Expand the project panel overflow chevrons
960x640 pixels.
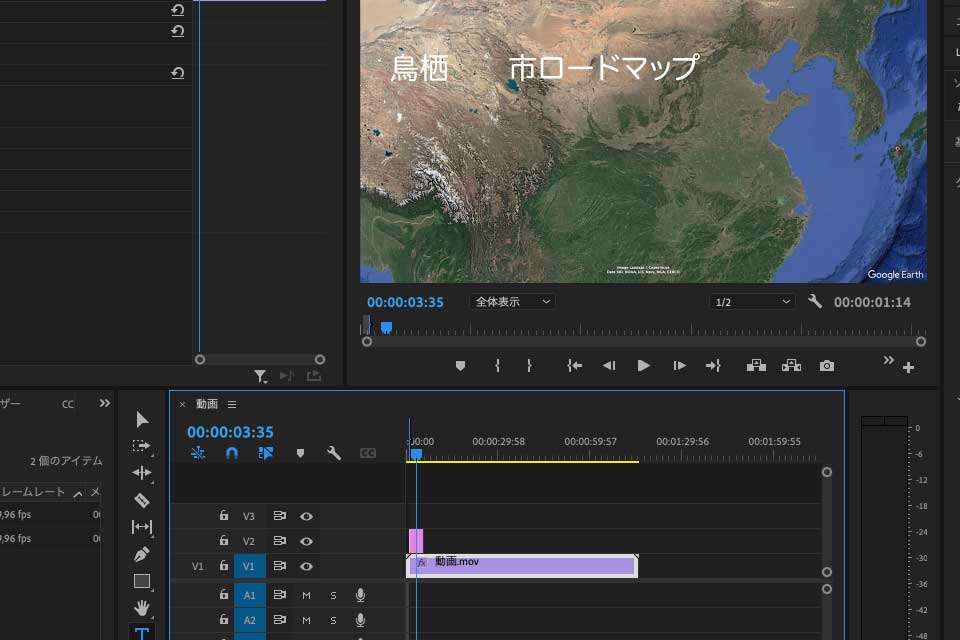[104, 404]
